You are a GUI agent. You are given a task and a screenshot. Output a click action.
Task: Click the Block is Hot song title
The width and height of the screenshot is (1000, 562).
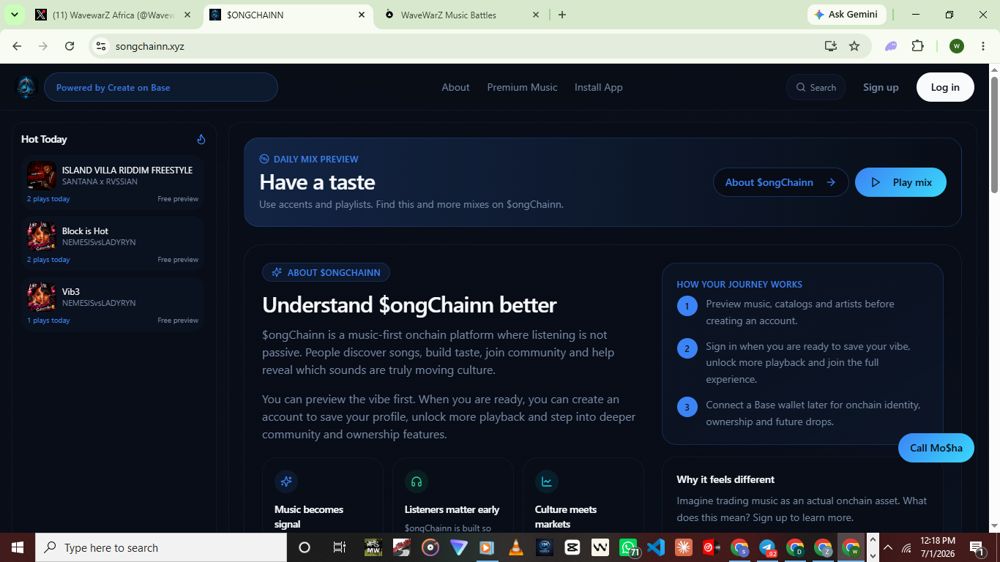[x=85, y=231]
